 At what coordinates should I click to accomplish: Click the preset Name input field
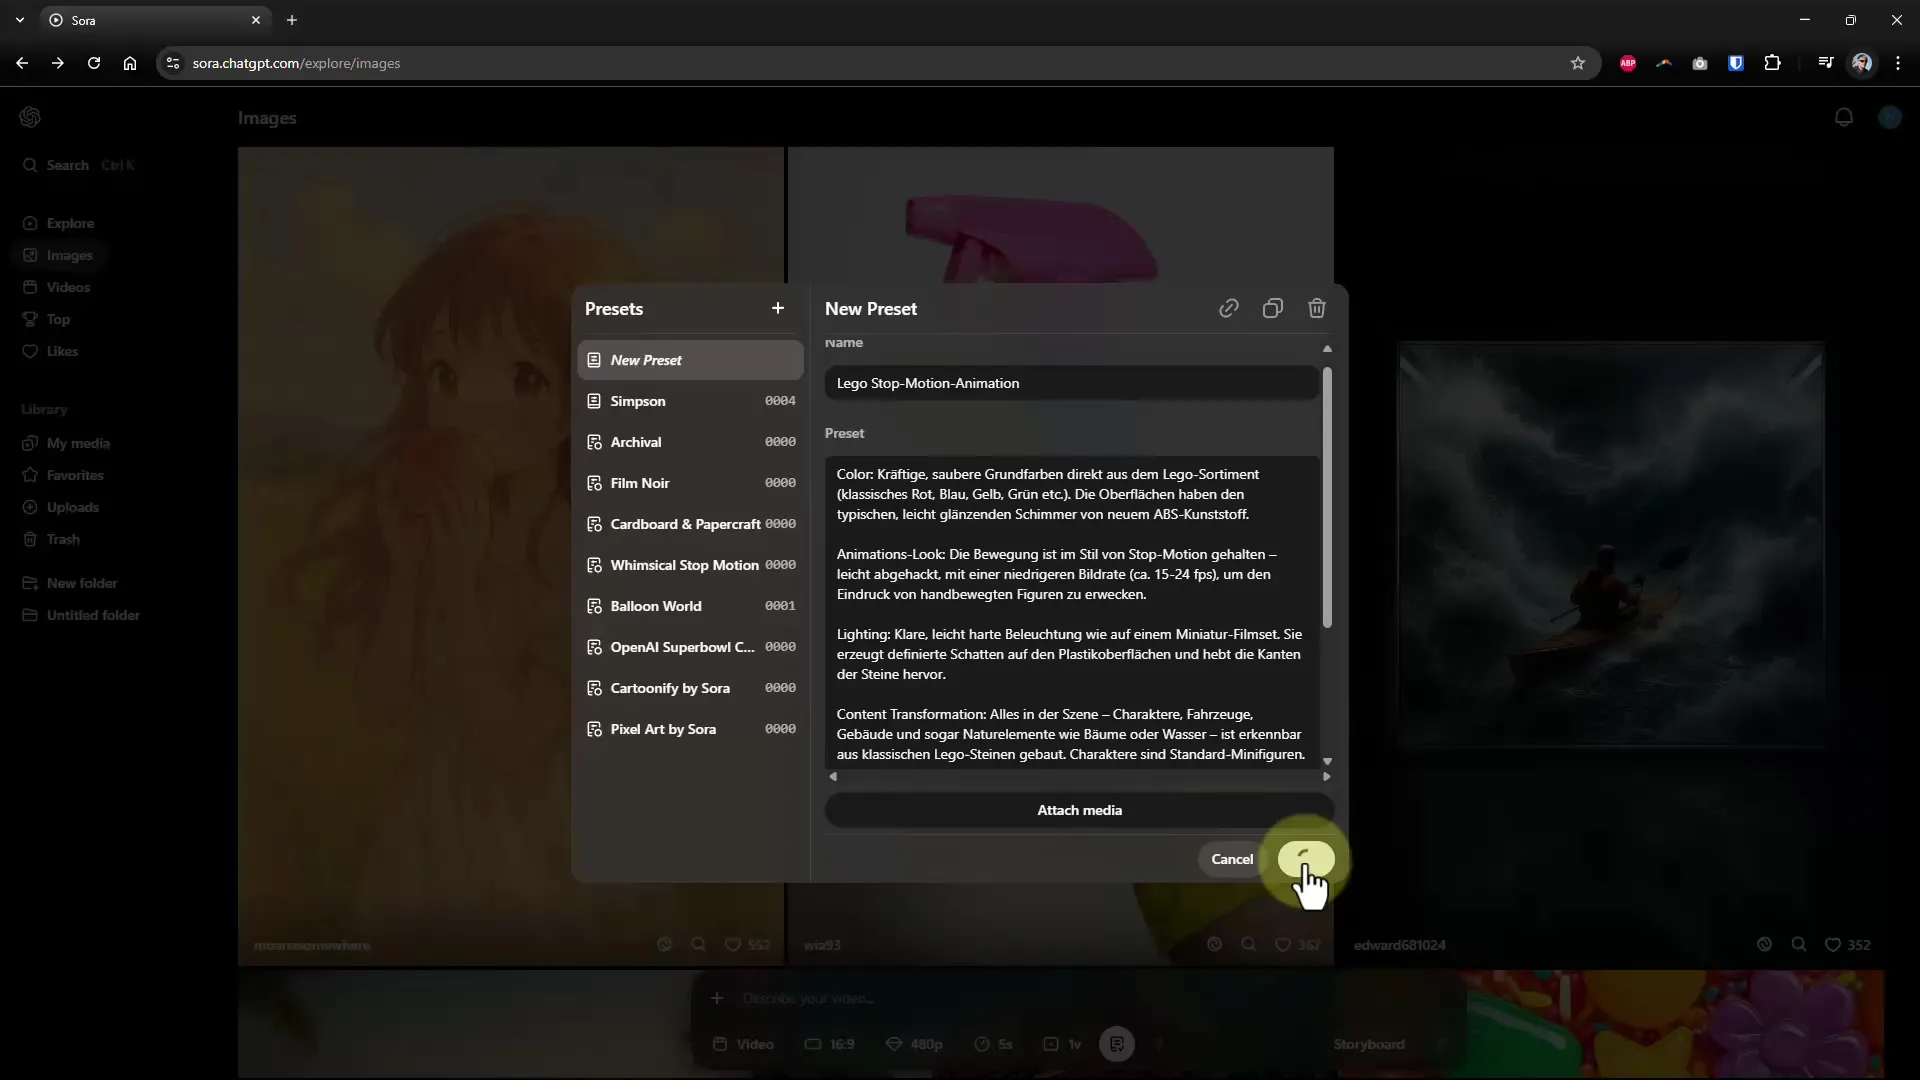[1071, 383]
